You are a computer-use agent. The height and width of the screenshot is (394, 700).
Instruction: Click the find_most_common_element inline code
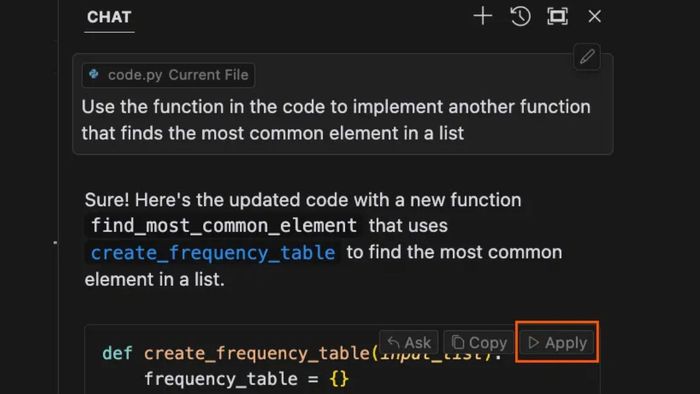click(224, 225)
